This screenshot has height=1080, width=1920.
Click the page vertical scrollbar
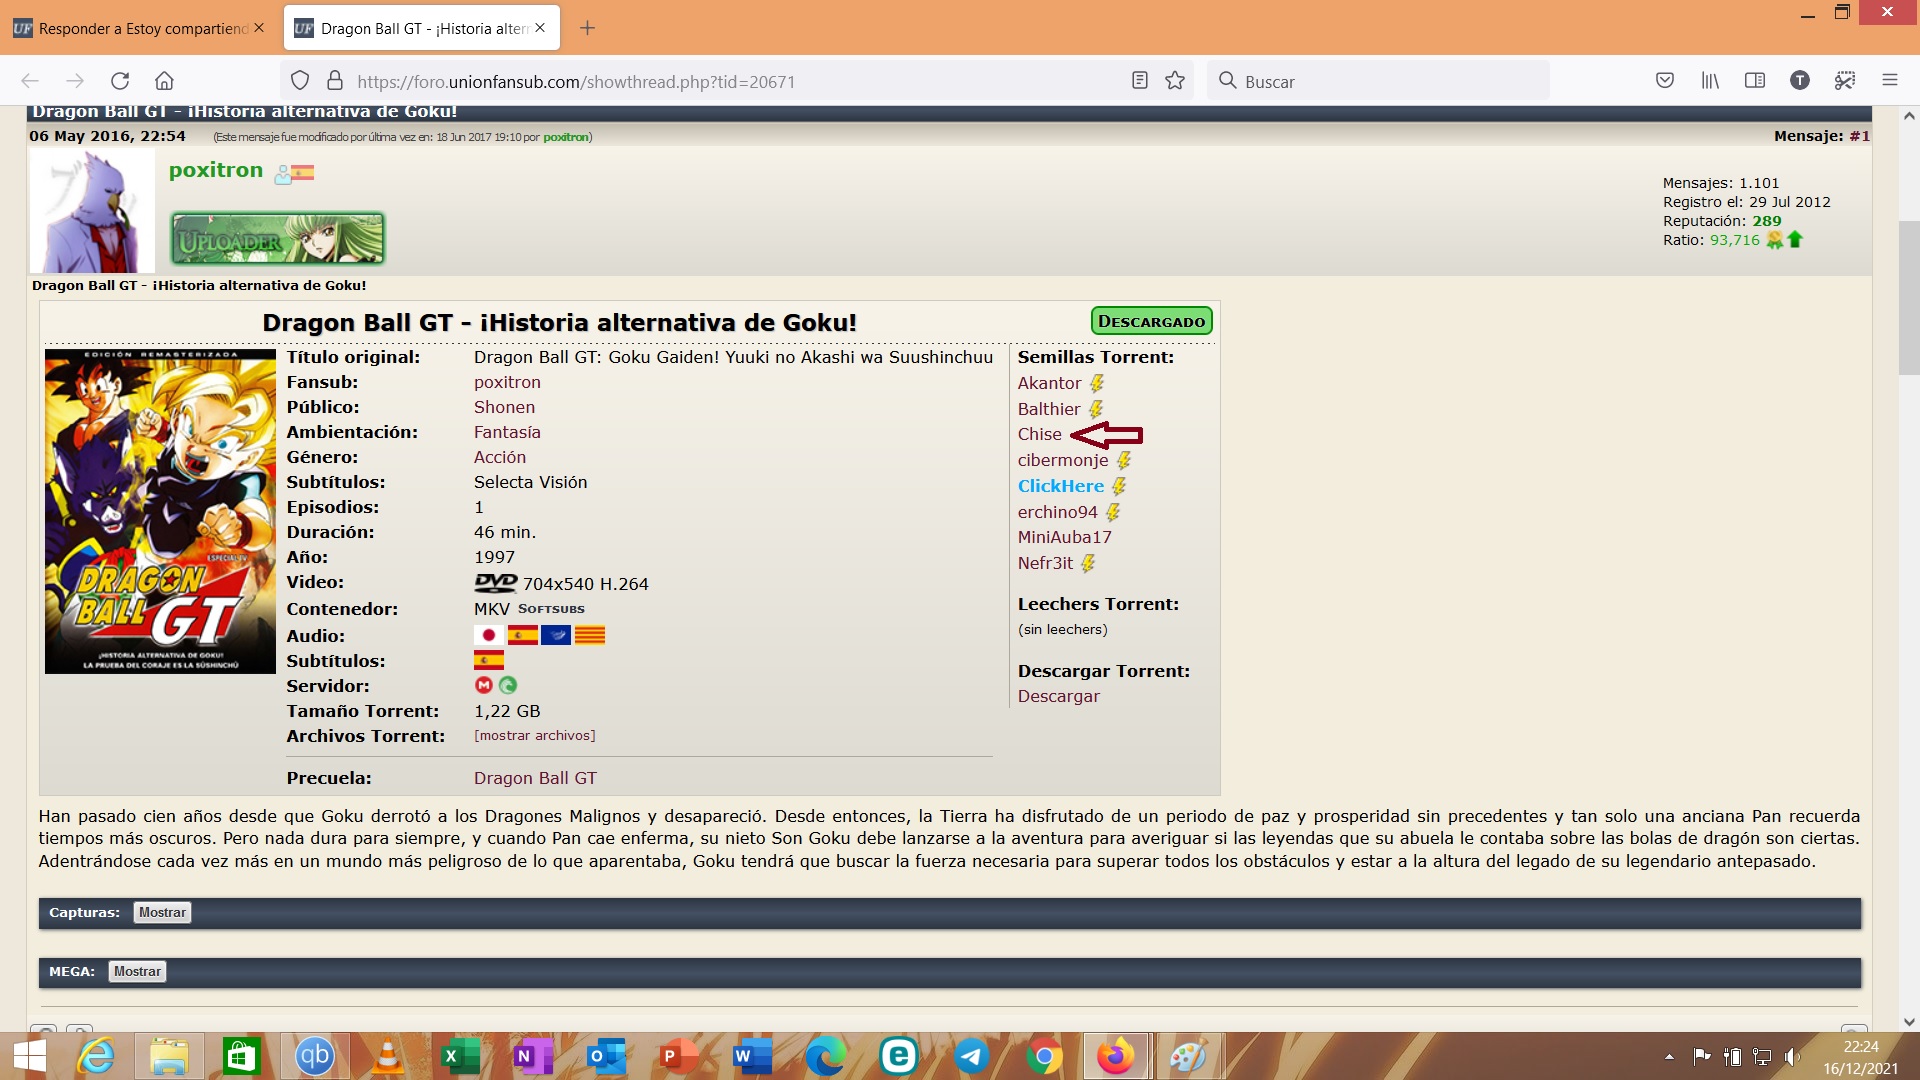(1909, 298)
